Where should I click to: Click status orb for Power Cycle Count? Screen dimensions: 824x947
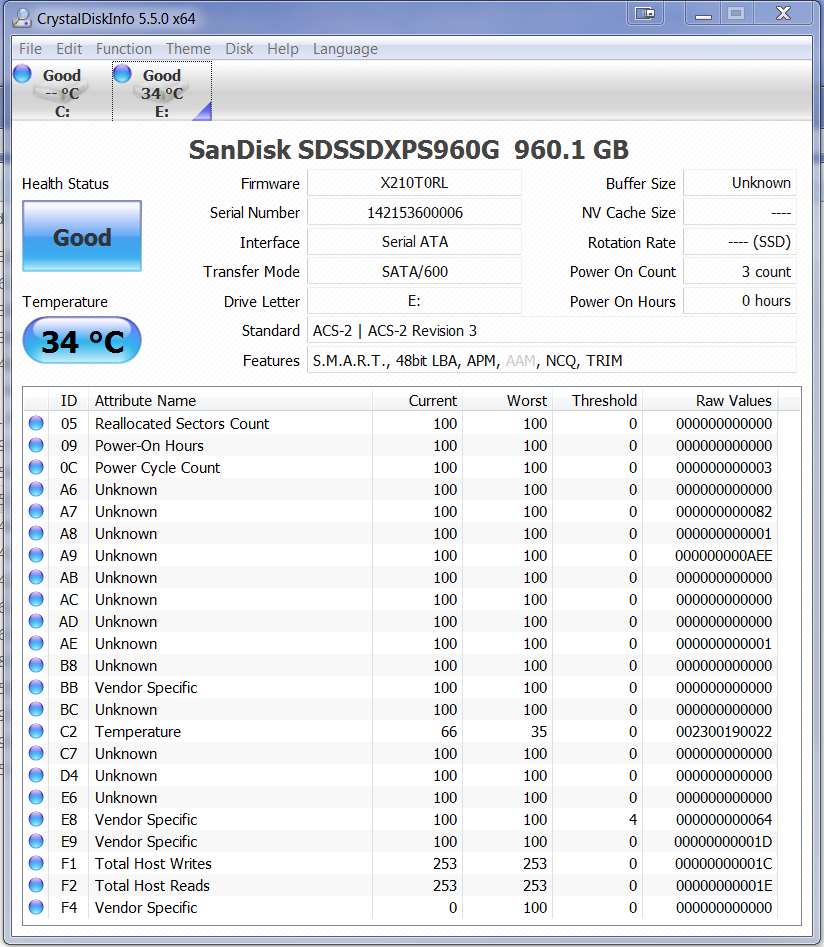(36, 468)
